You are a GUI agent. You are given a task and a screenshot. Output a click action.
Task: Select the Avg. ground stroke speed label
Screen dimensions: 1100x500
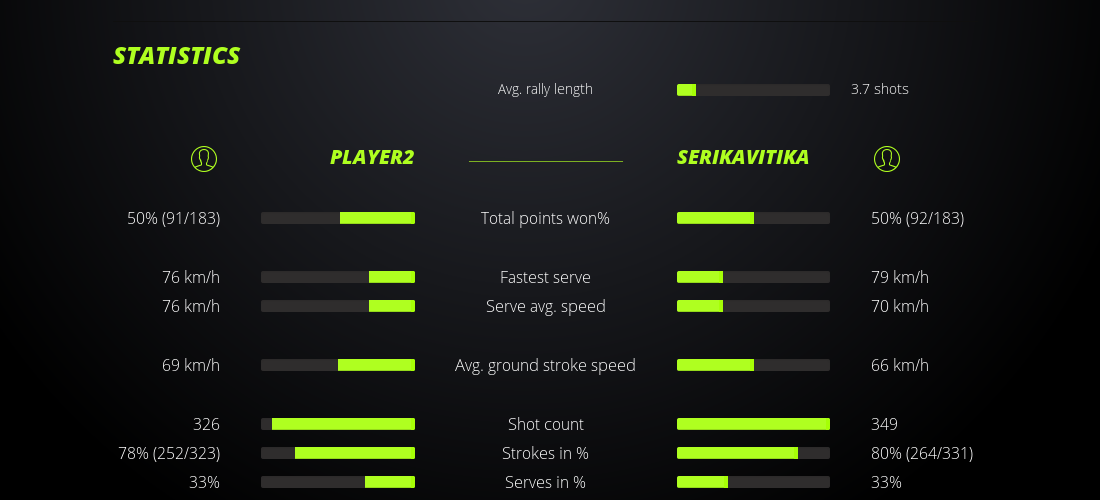tap(545, 365)
